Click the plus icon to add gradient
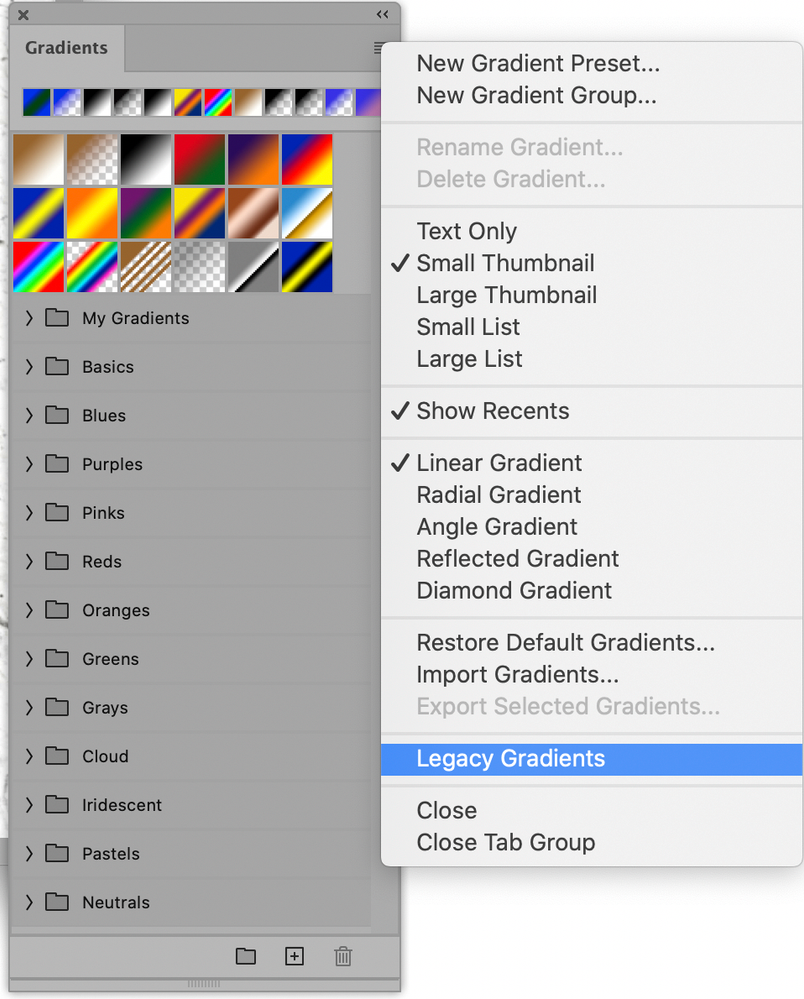 (294, 956)
